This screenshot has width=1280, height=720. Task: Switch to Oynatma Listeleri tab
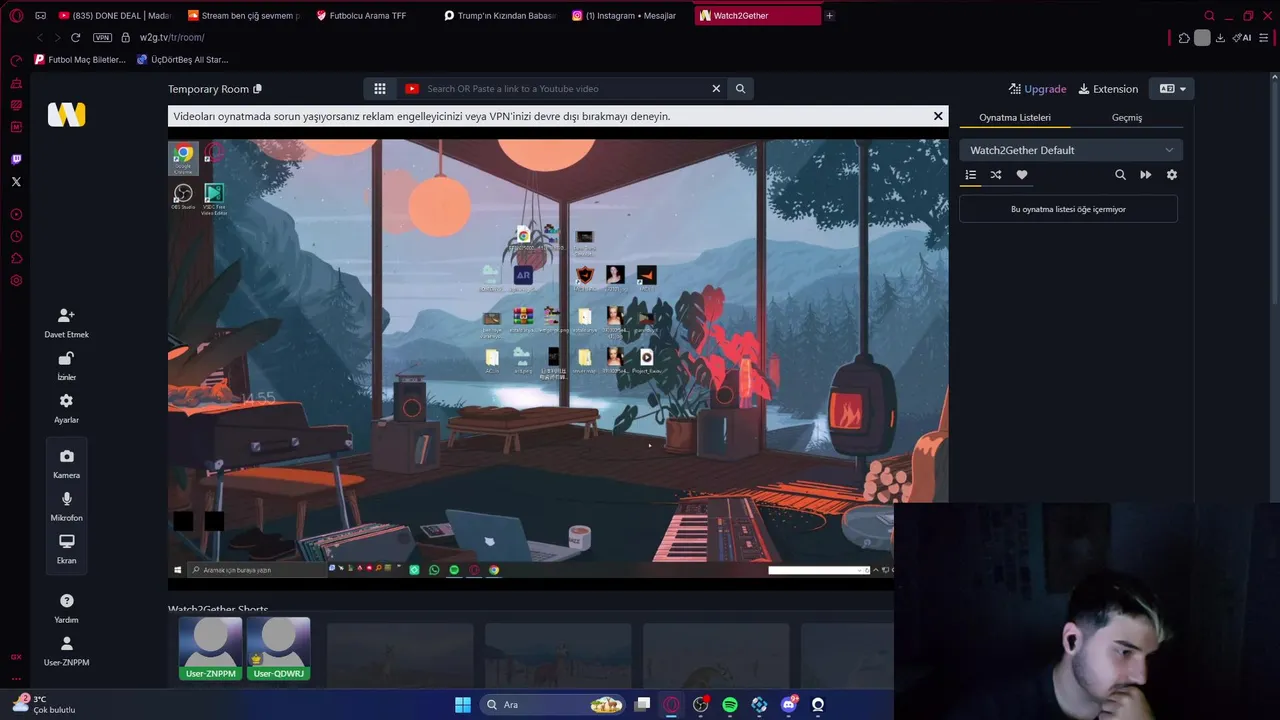pyautogui.click(x=1014, y=118)
